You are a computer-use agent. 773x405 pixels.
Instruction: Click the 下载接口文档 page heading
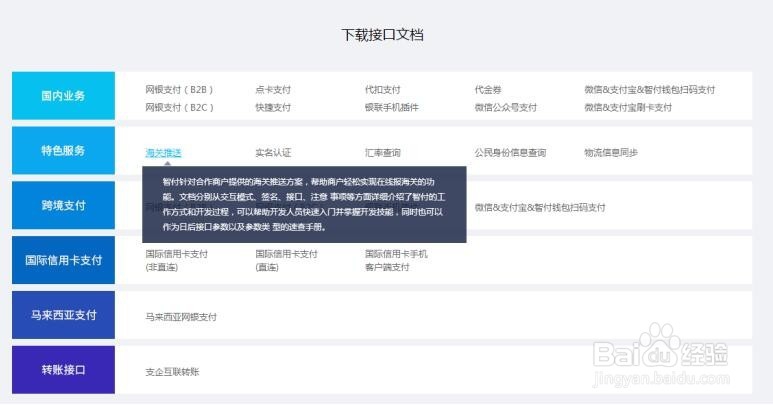point(383,34)
